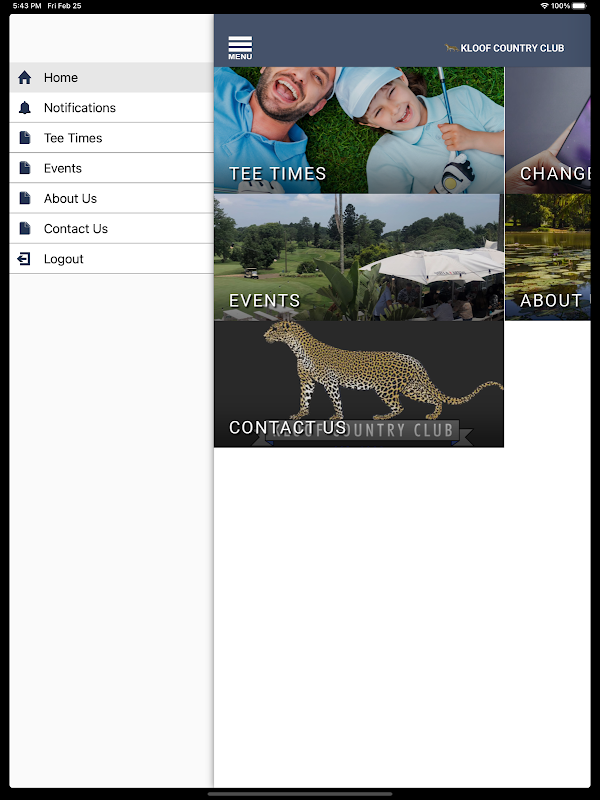The height and width of the screenshot is (800, 600).
Task: Click the Contact Us document icon
Action: coord(24,228)
